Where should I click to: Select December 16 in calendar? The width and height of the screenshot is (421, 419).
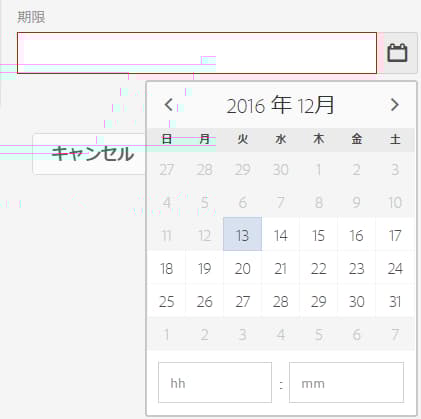click(357, 234)
